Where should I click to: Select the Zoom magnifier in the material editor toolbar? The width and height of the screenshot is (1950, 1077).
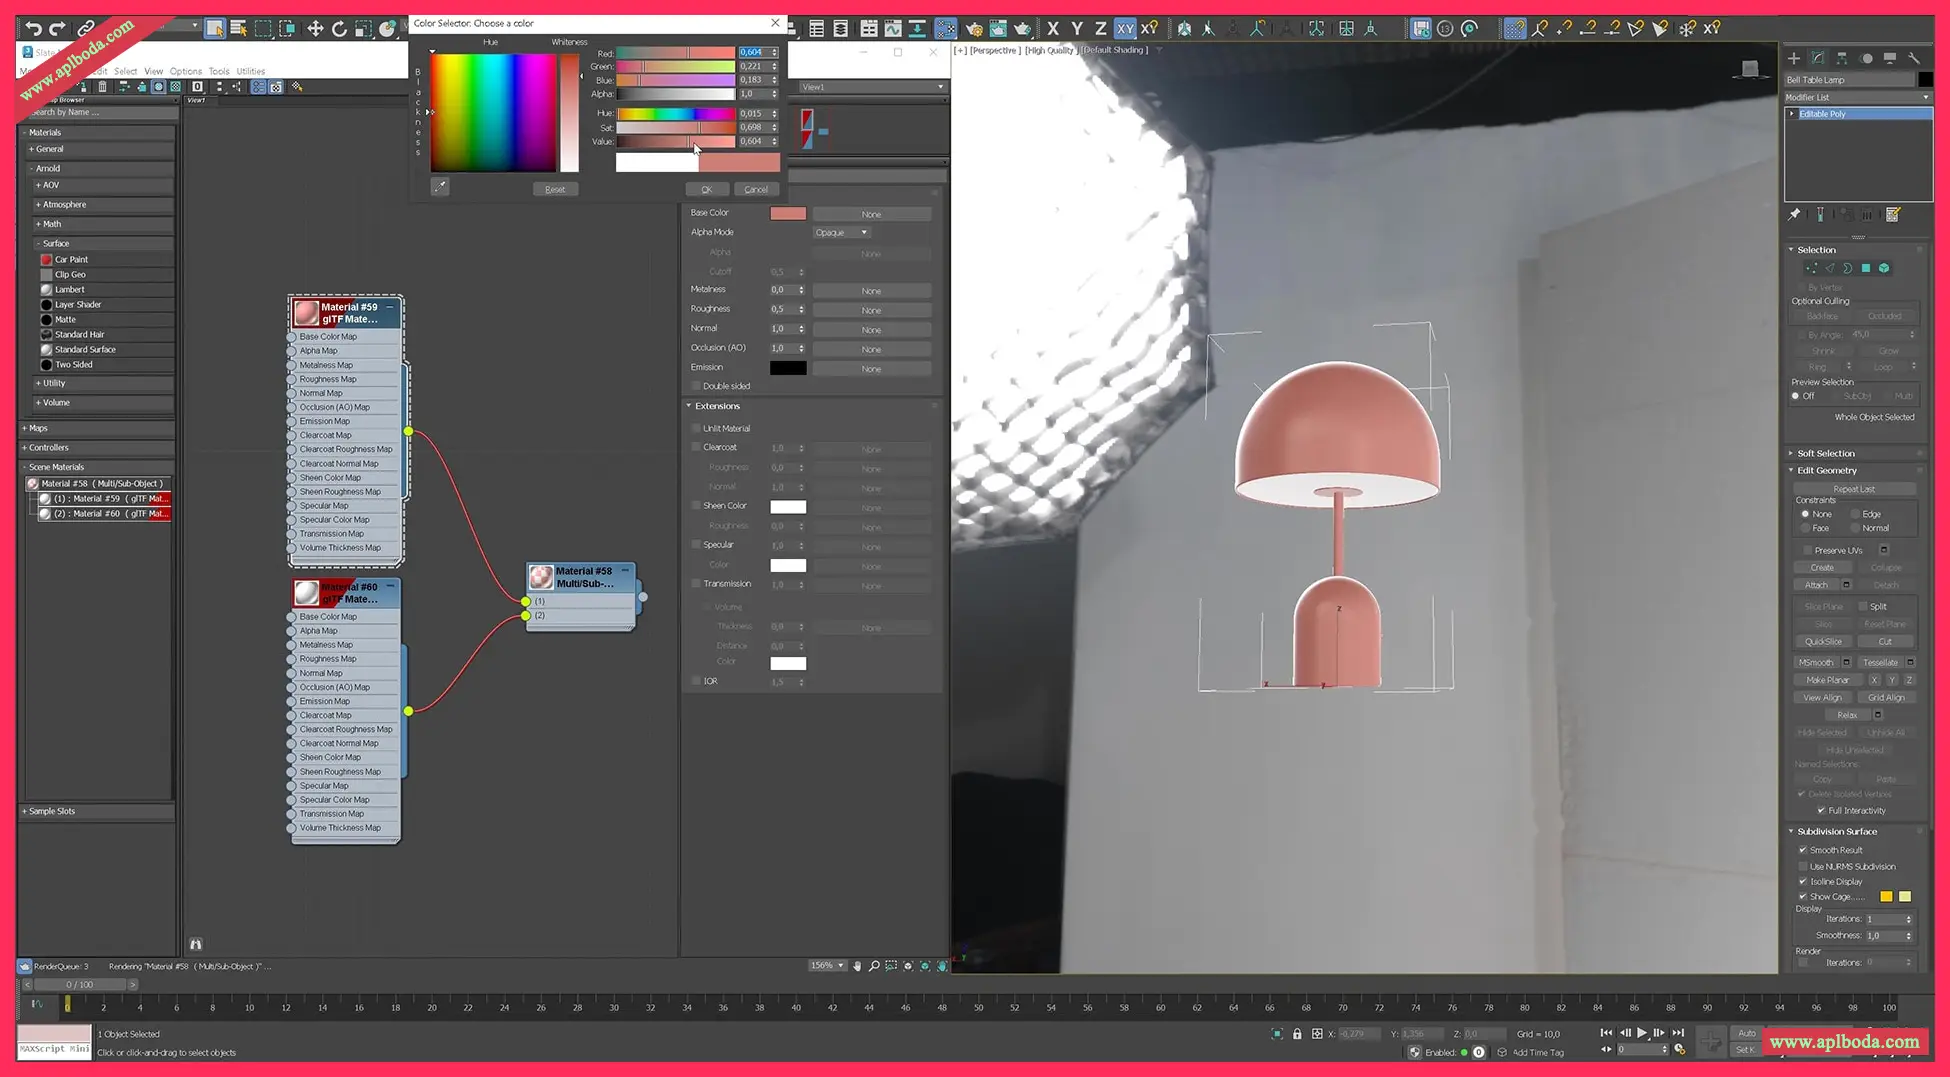coord(874,966)
